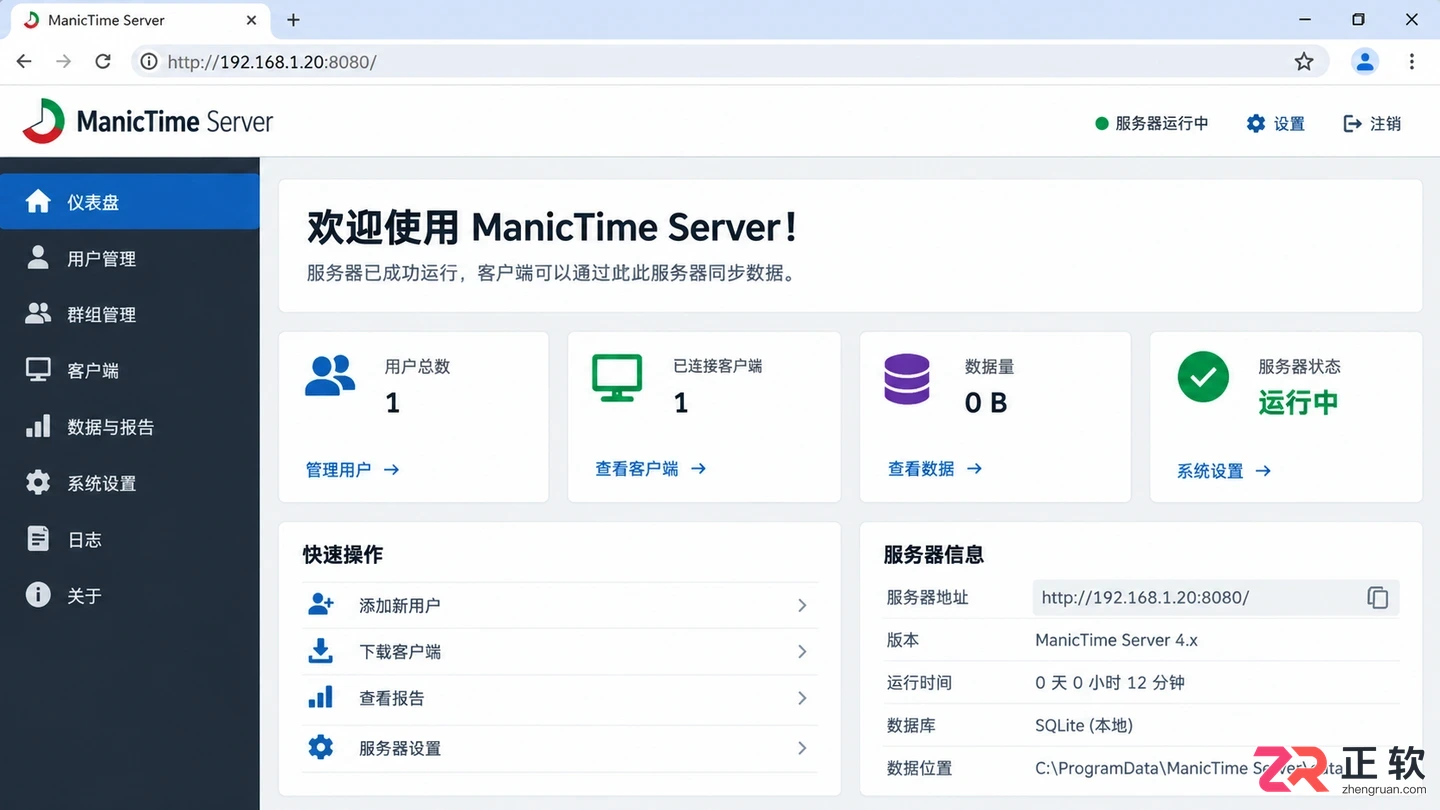Image resolution: width=1440 pixels, height=810 pixels.
Task: Click the logout icon beside 注销
Action: 1352,123
